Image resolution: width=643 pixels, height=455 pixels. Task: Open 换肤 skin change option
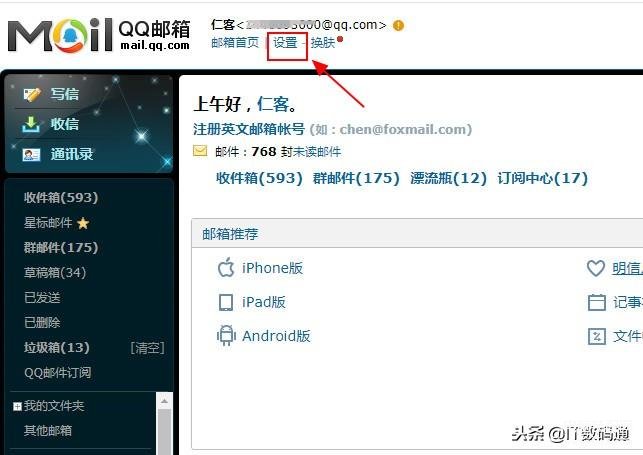click(x=323, y=42)
